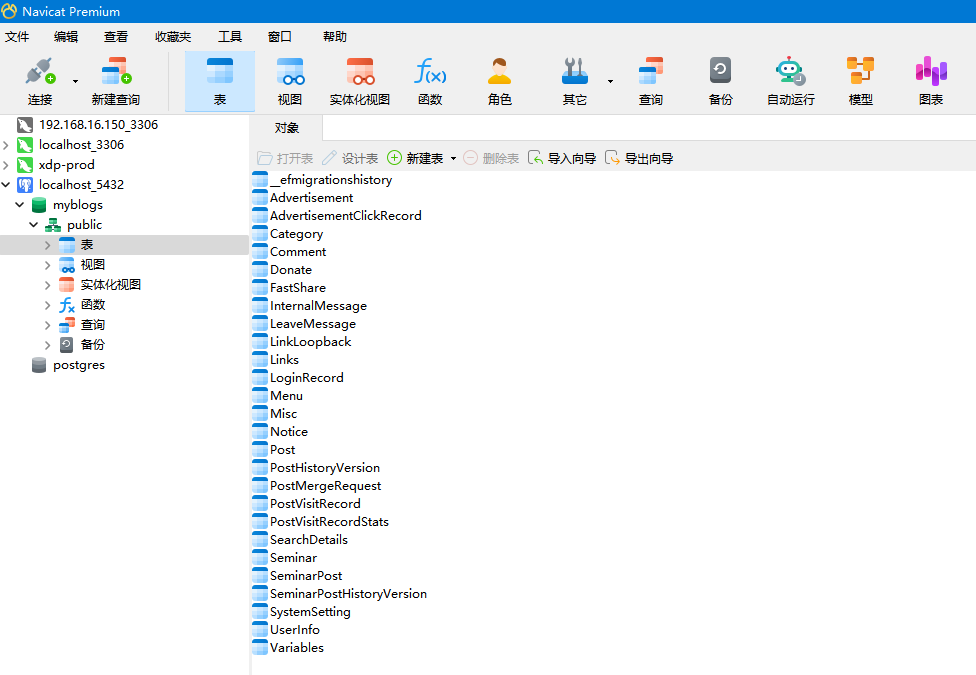976x675 pixels.
Task: Expand the localhost_3306 connection node
Action: (x=7, y=145)
